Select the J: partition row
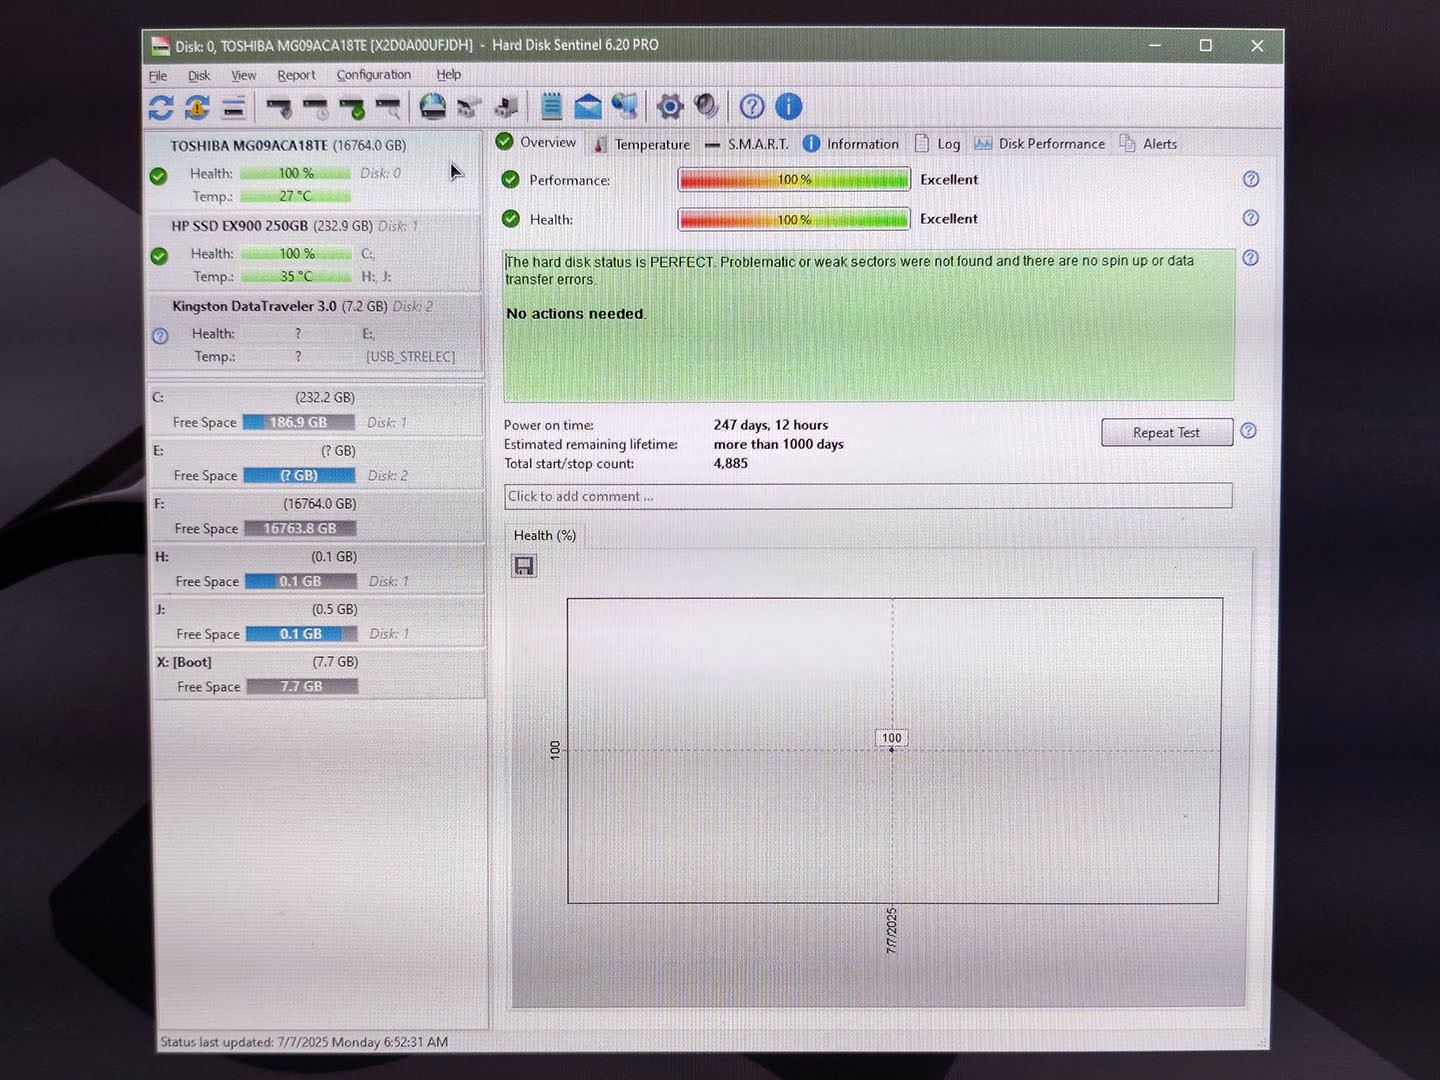The image size is (1440, 1080). pos(319,622)
